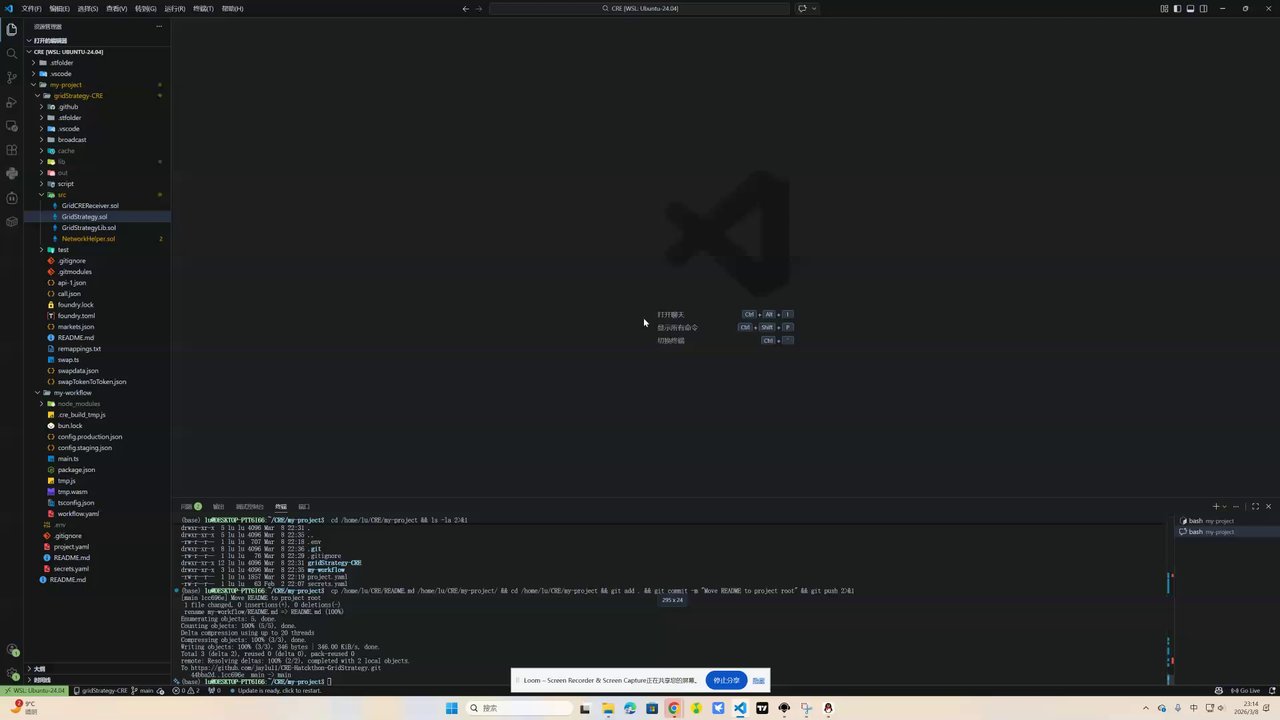Open the Explorer view in activity bar
This screenshot has width=1280, height=720.
point(12,29)
